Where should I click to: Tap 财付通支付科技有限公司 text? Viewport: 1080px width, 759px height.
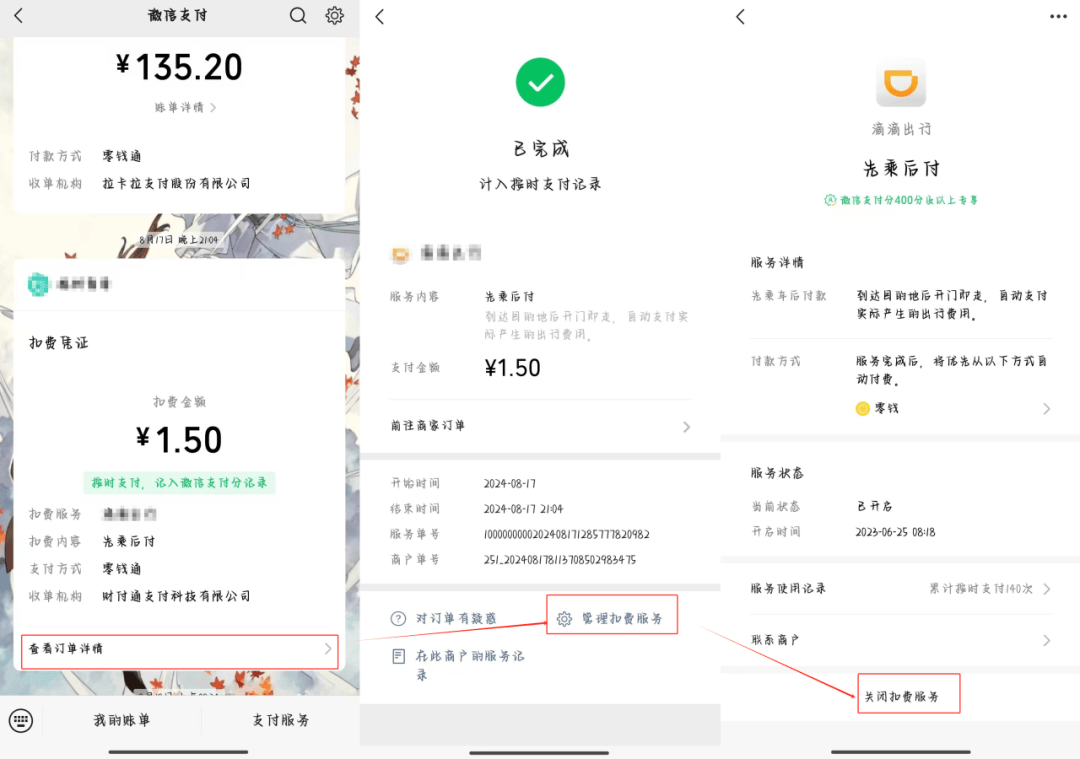(x=176, y=596)
